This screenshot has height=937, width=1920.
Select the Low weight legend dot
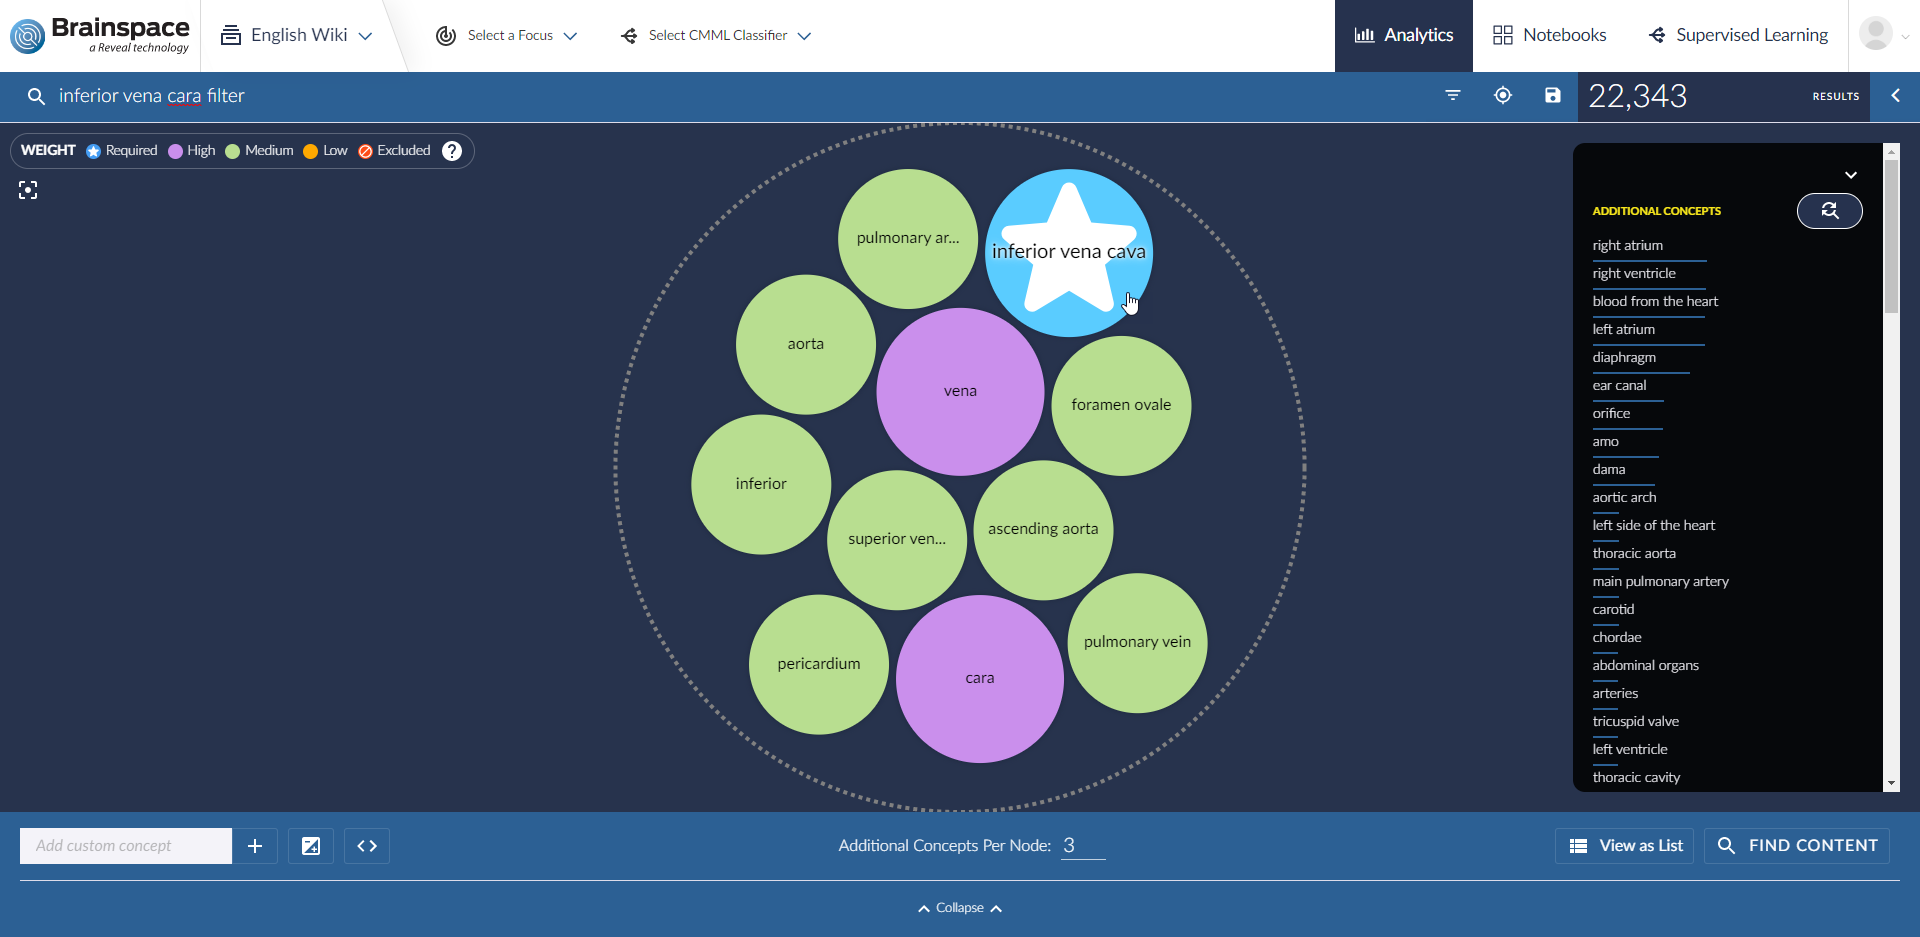310,151
